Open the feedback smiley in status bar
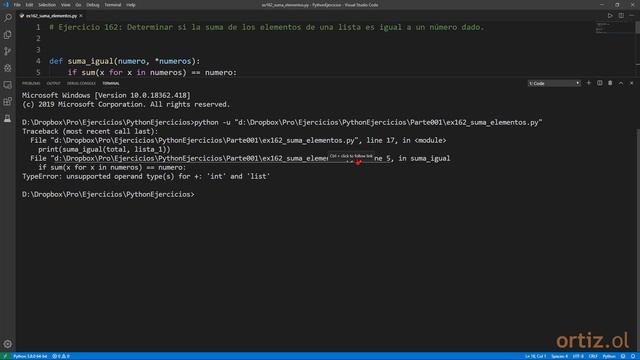 click(x=623, y=356)
